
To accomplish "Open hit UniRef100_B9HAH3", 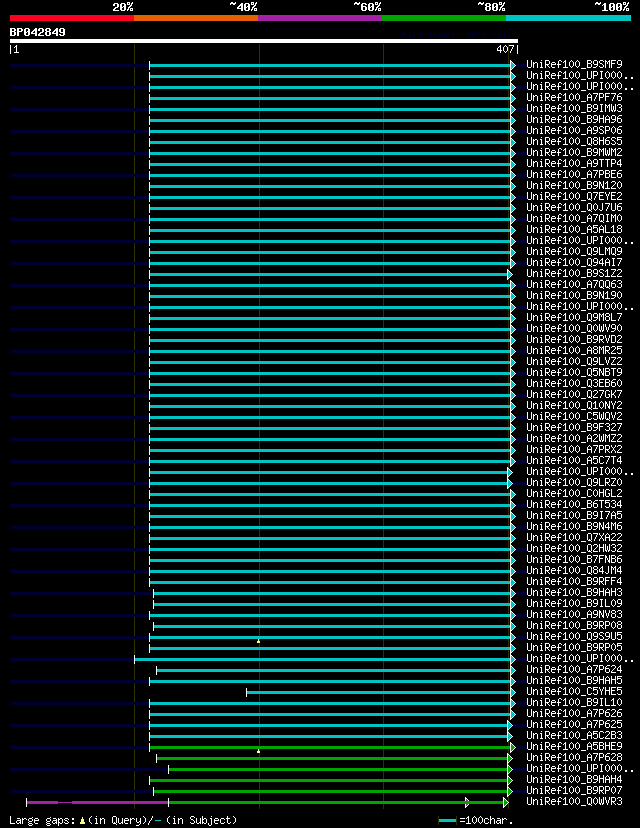I will point(574,592).
